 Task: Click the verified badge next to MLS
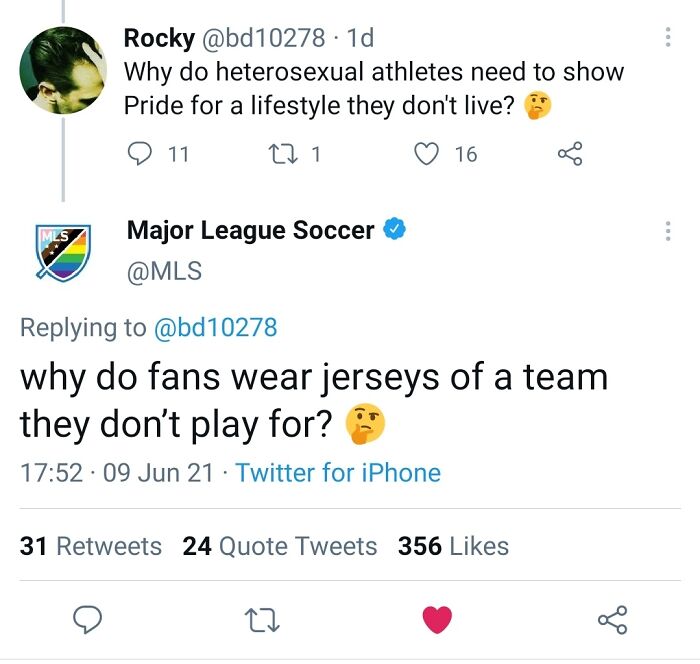(x=396, y=230)
